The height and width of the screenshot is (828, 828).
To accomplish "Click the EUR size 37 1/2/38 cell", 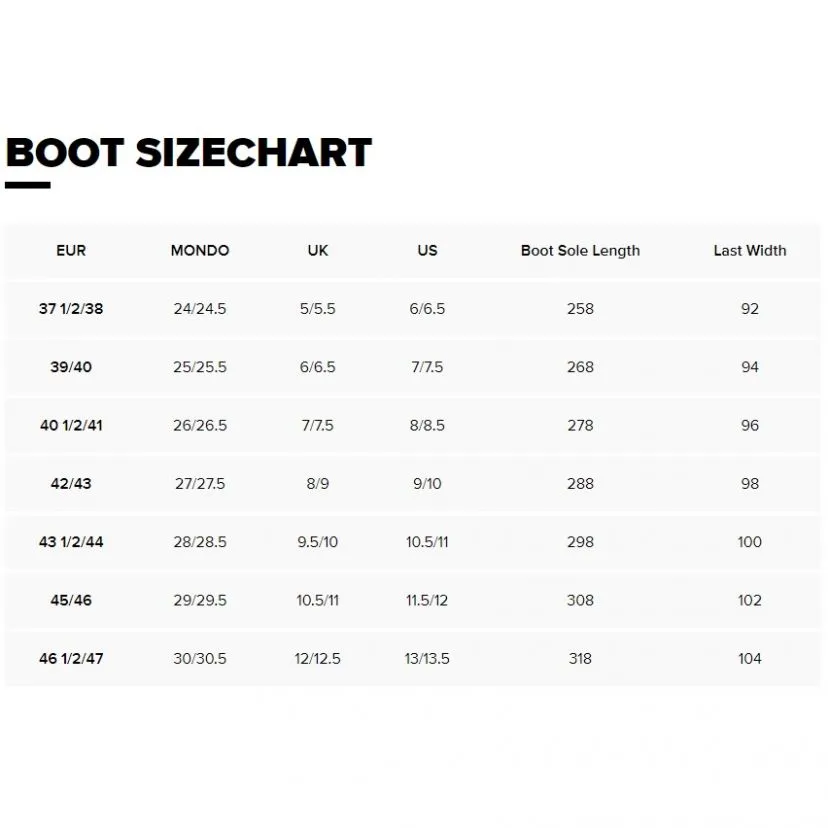I will (71, 309).
